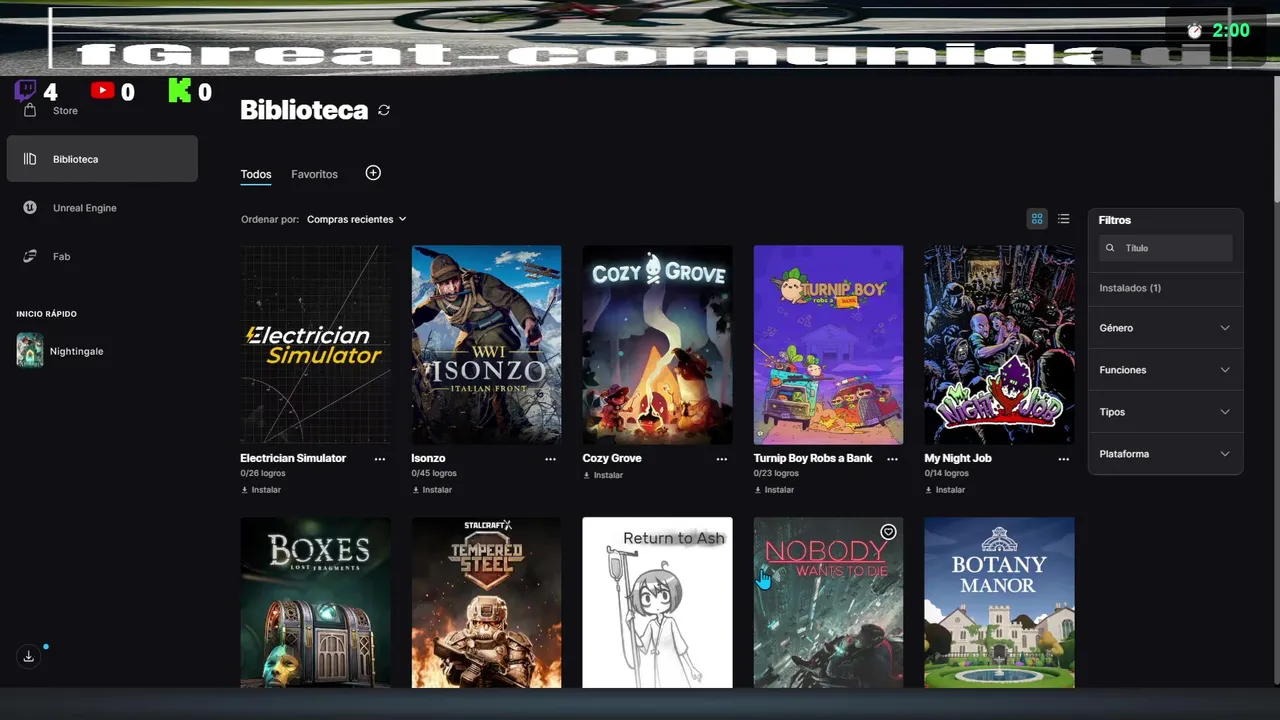1280x720 pixels.
Task: Install Turnip Boy Robs a Bank
Action: (x=774, y=490)
